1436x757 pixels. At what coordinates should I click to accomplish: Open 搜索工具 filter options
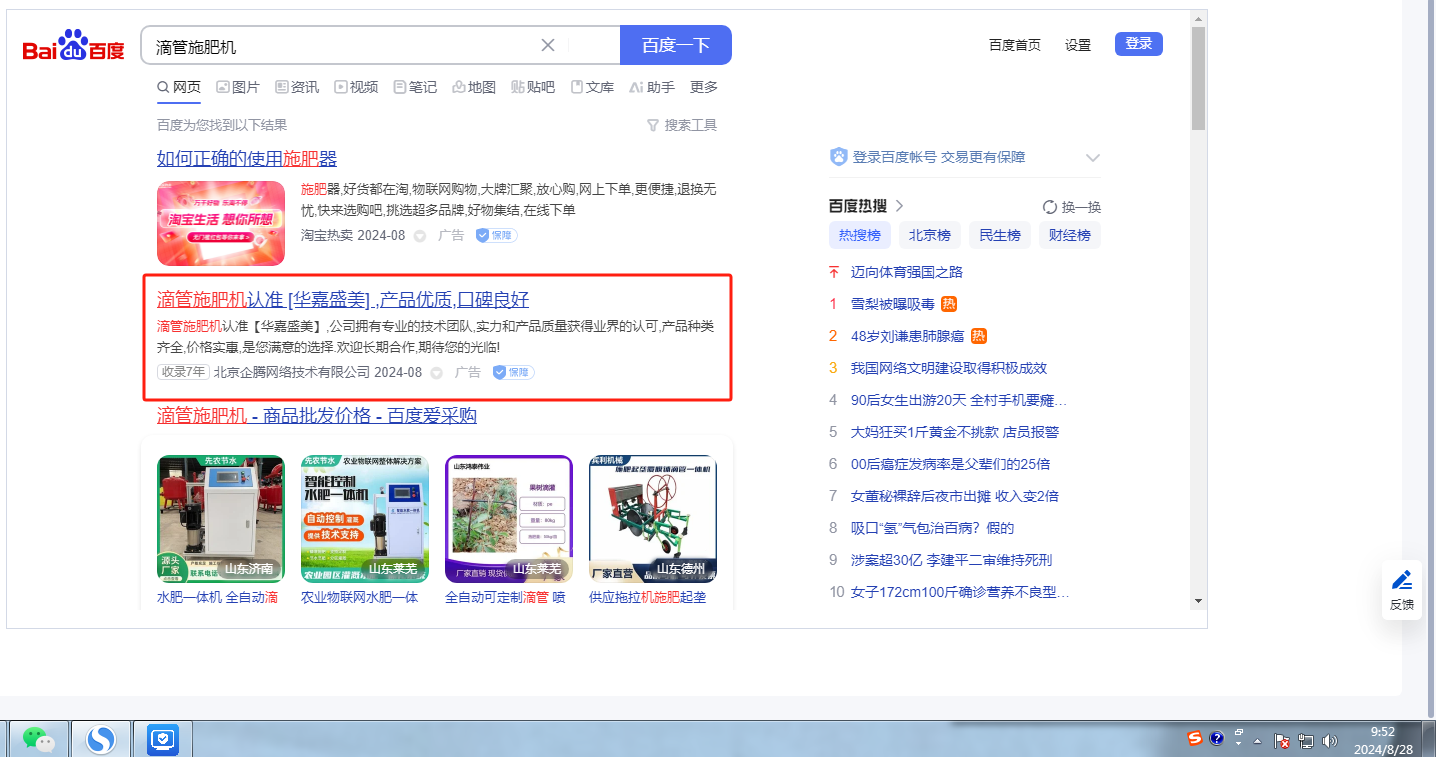(682, 125)
